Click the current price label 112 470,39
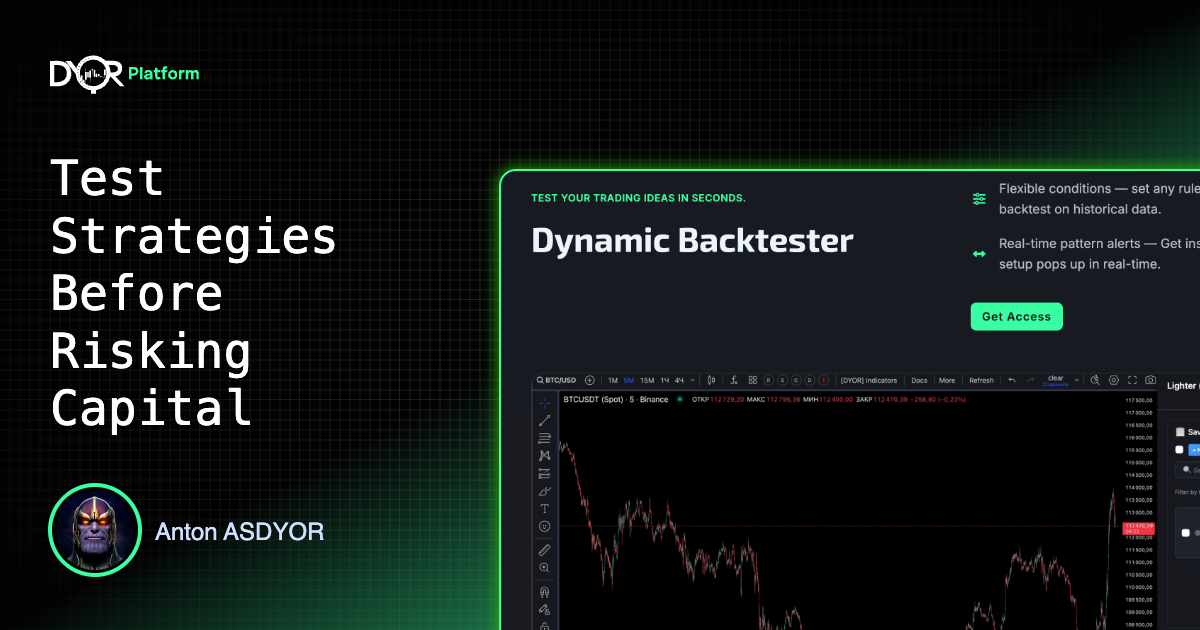The image size is (1200, 630). point(1138,528)
